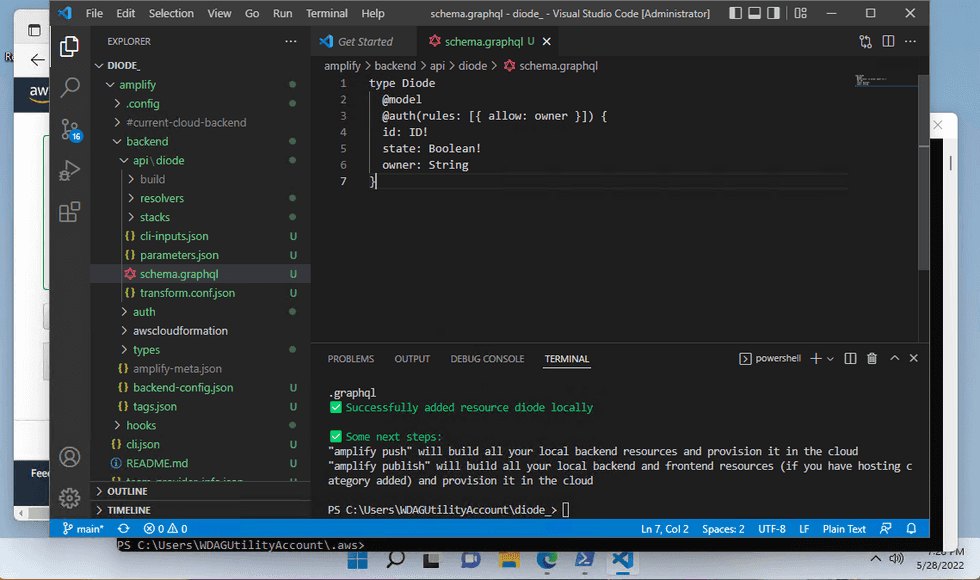Open the Search view in activity bar
The height and width of the screenshot is (580, 980).
tap(69, 88)
